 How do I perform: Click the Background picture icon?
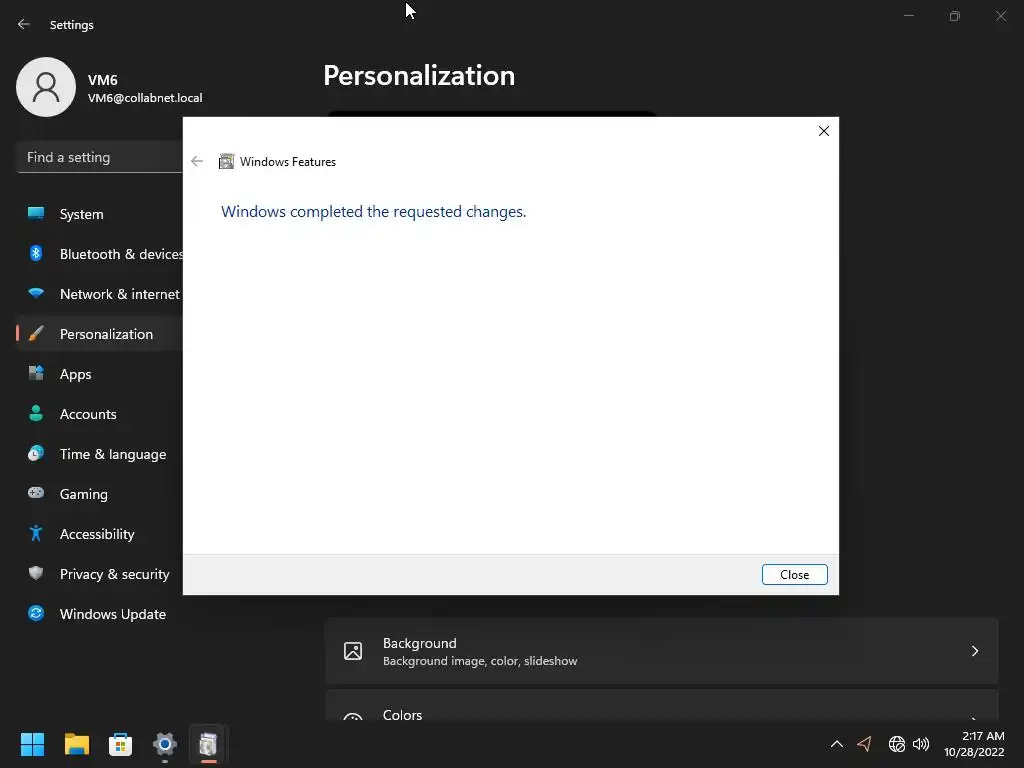(x=353, y=651)
